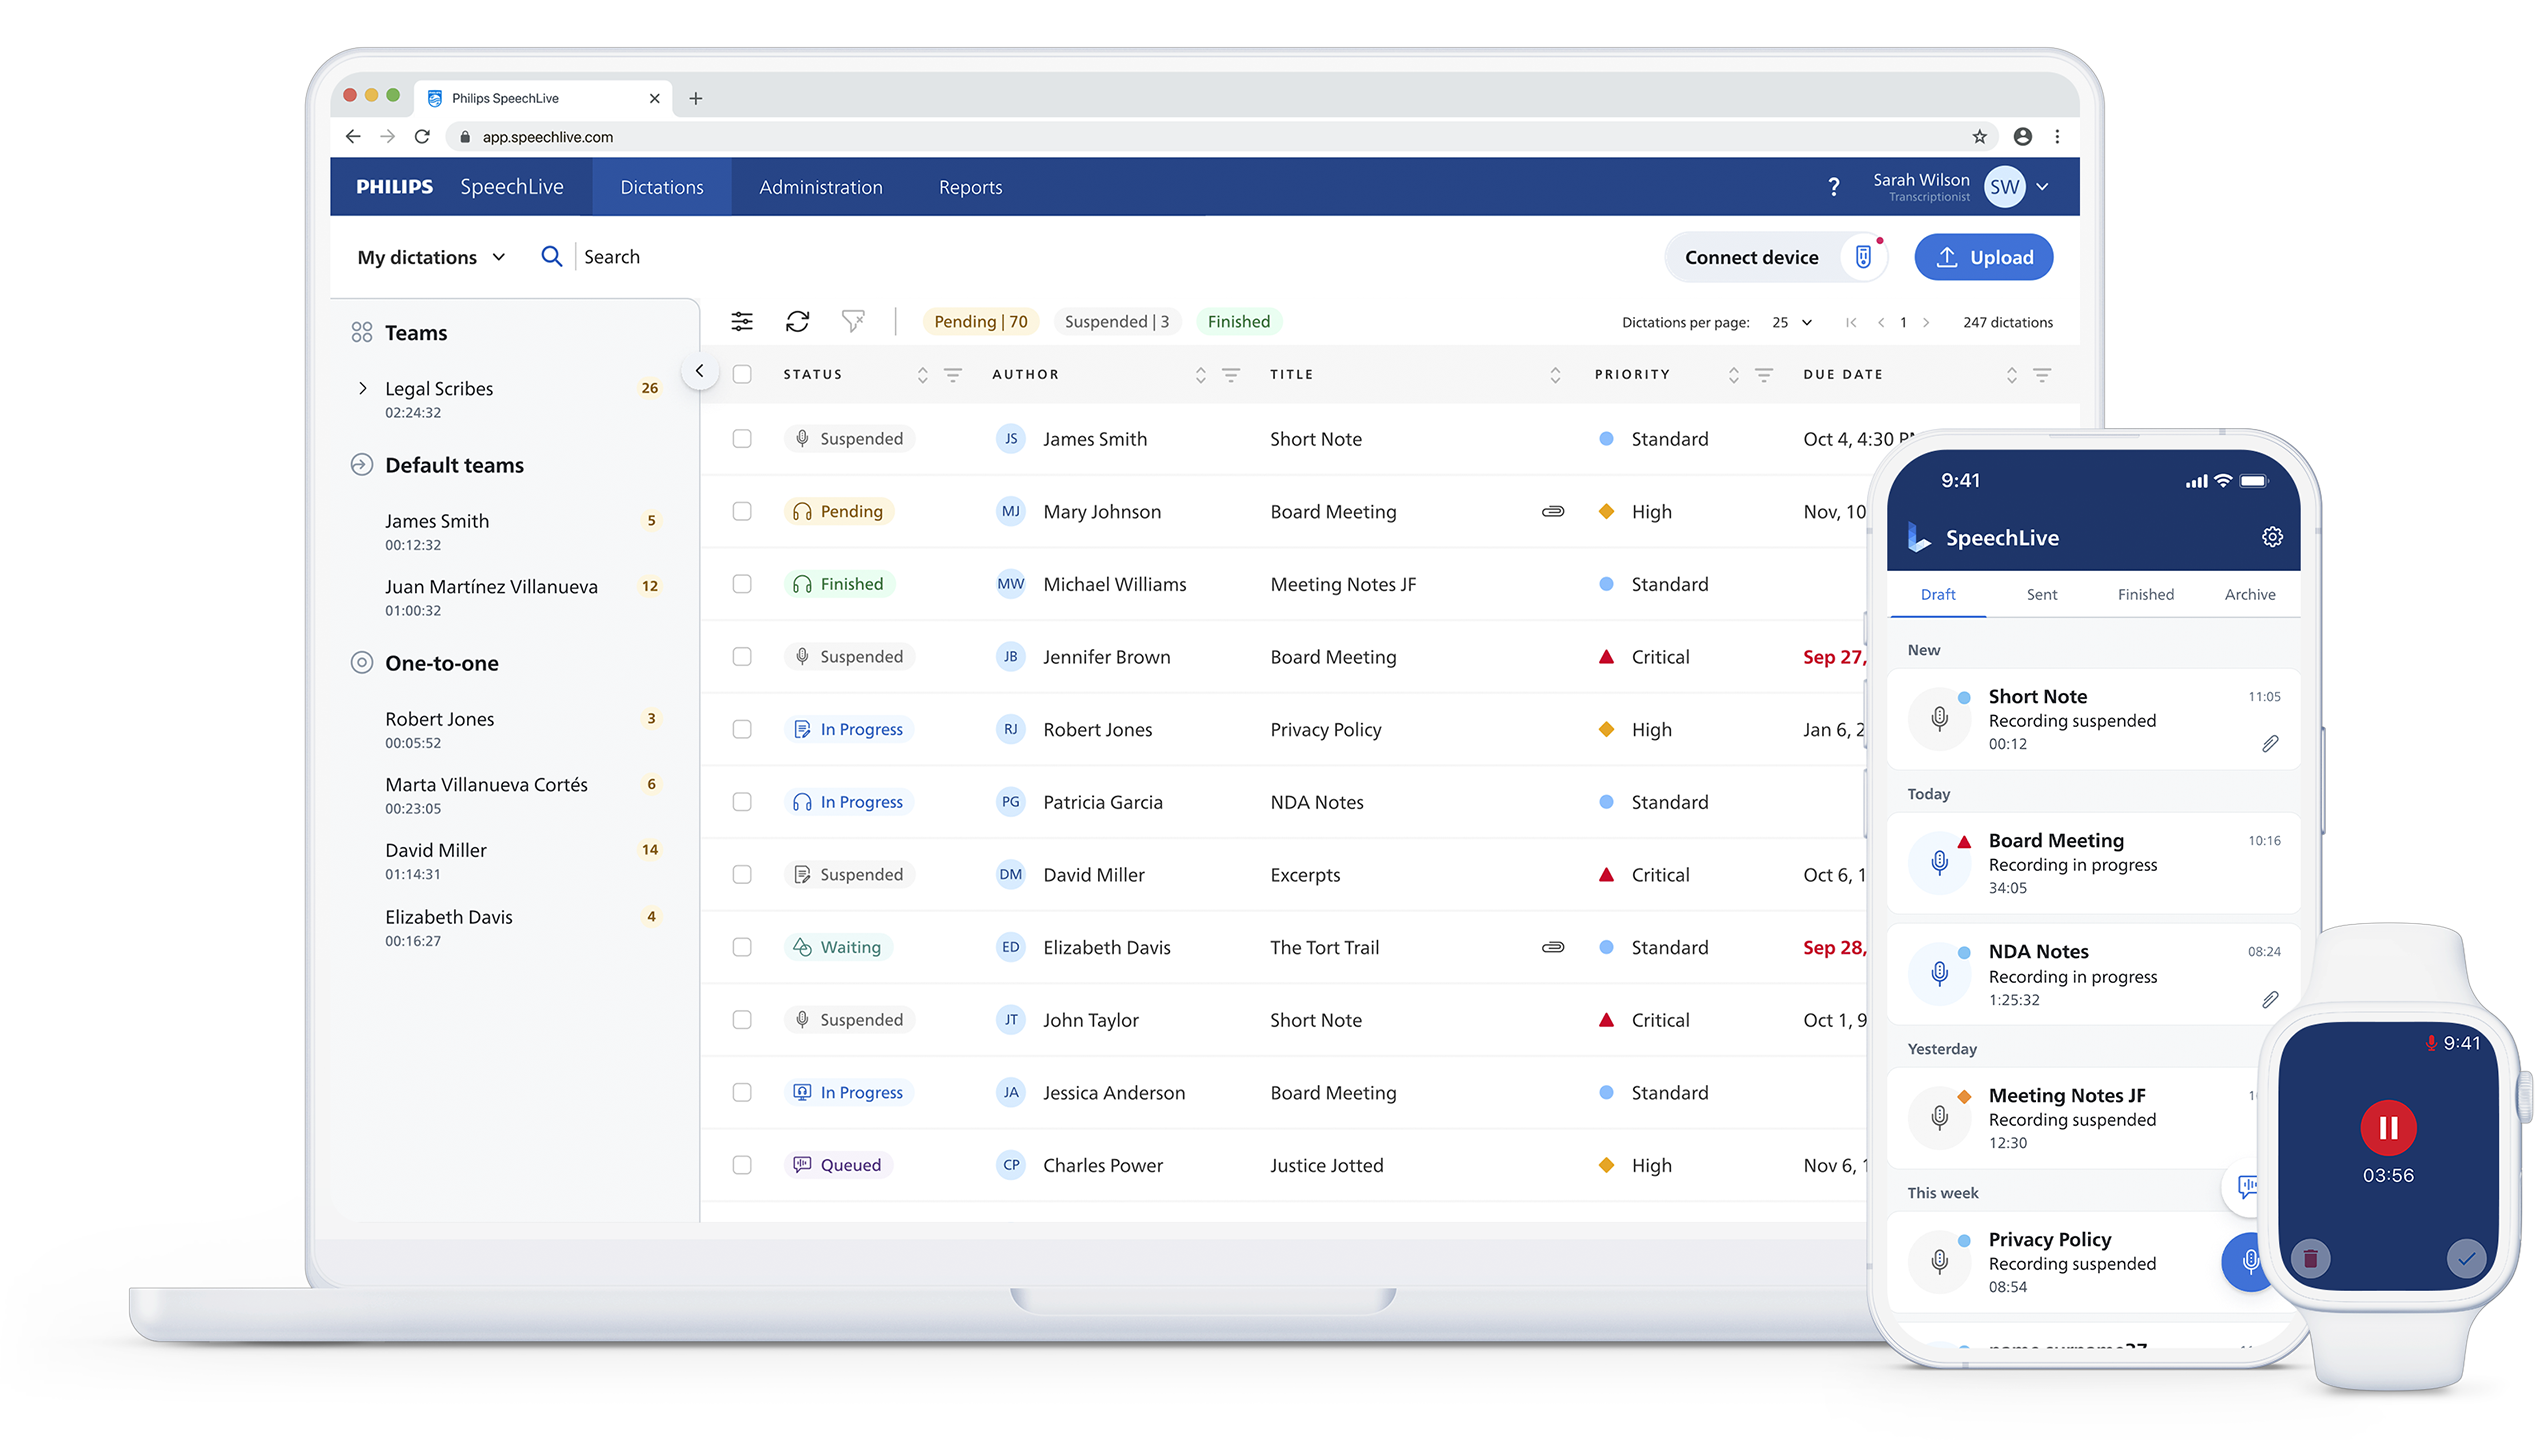Check the Robert Jones Privacy Policy row
The width and height of the screenshot is (2540, 1440).
click(742, 729)
